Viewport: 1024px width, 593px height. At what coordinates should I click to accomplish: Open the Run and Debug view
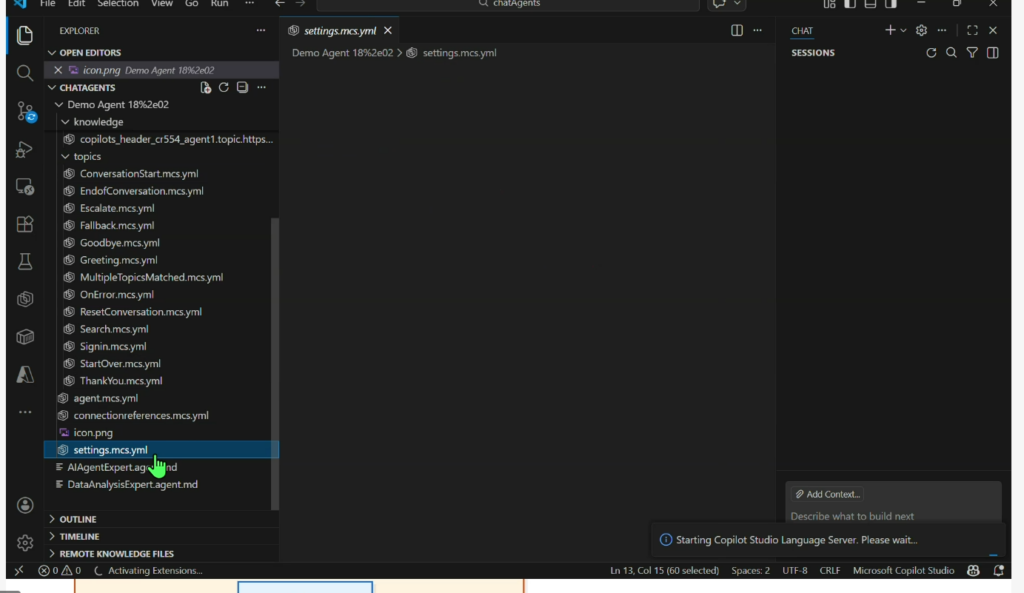coord(25,150)
